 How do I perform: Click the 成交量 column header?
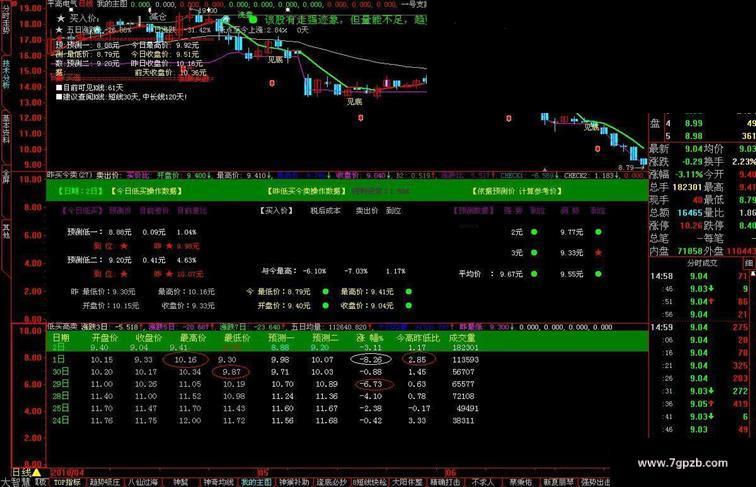tap(461, 338)
